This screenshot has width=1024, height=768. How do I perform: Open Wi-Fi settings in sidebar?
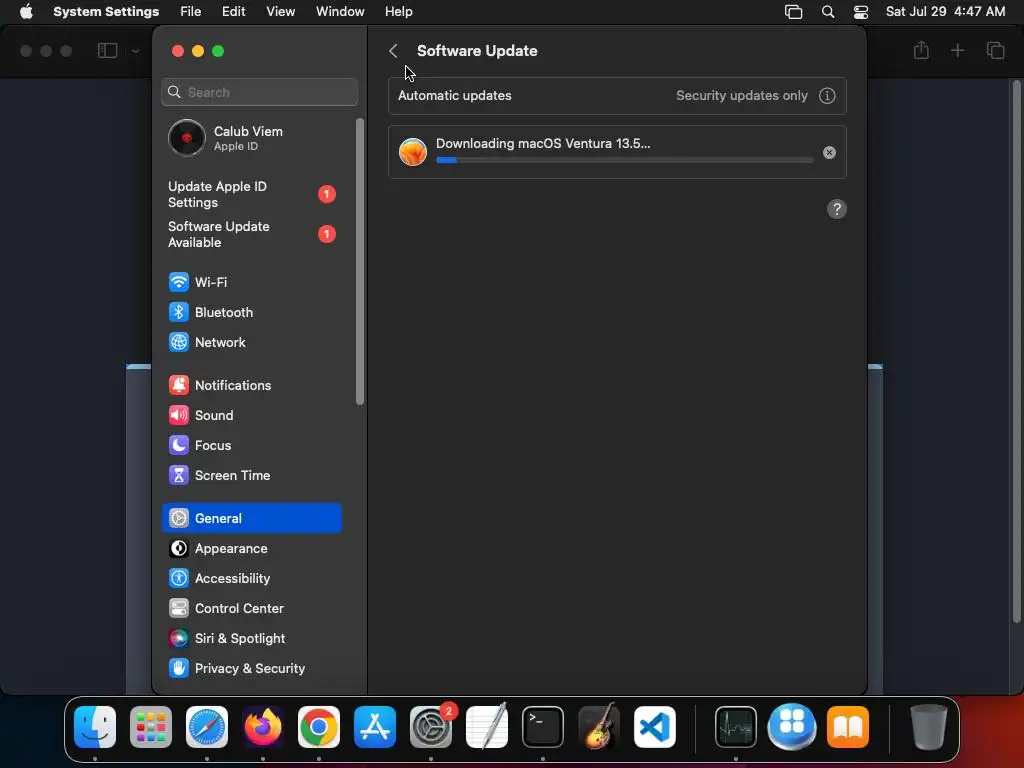point(251,282)
